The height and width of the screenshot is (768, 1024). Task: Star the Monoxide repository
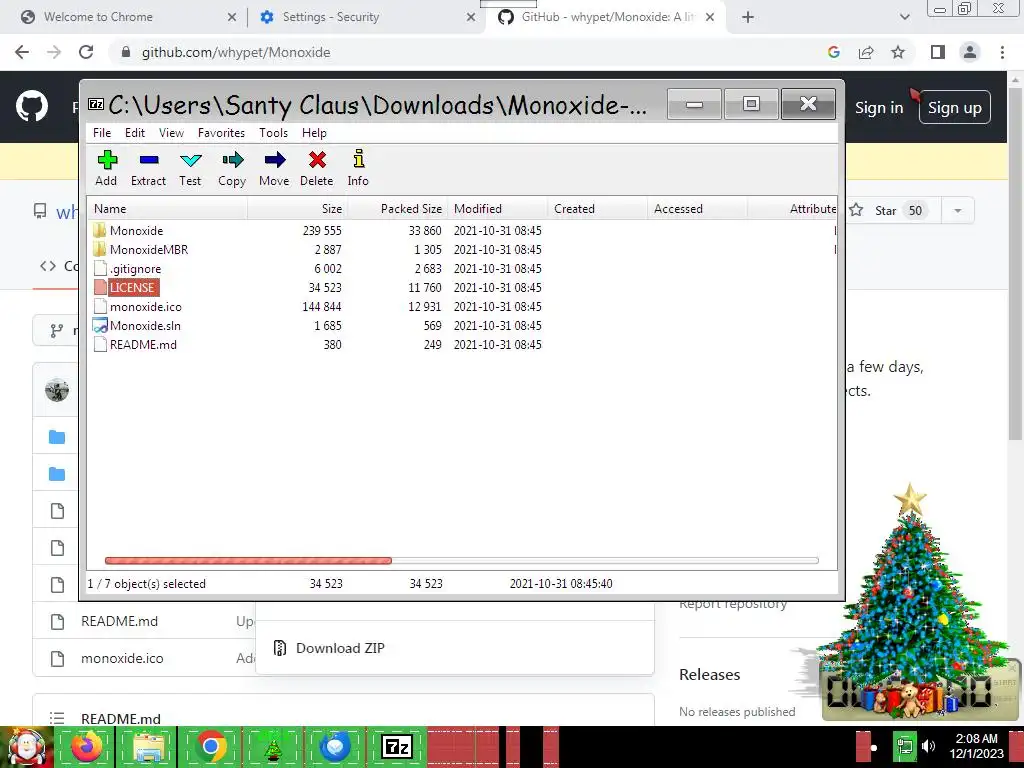[x=887, y=210]
